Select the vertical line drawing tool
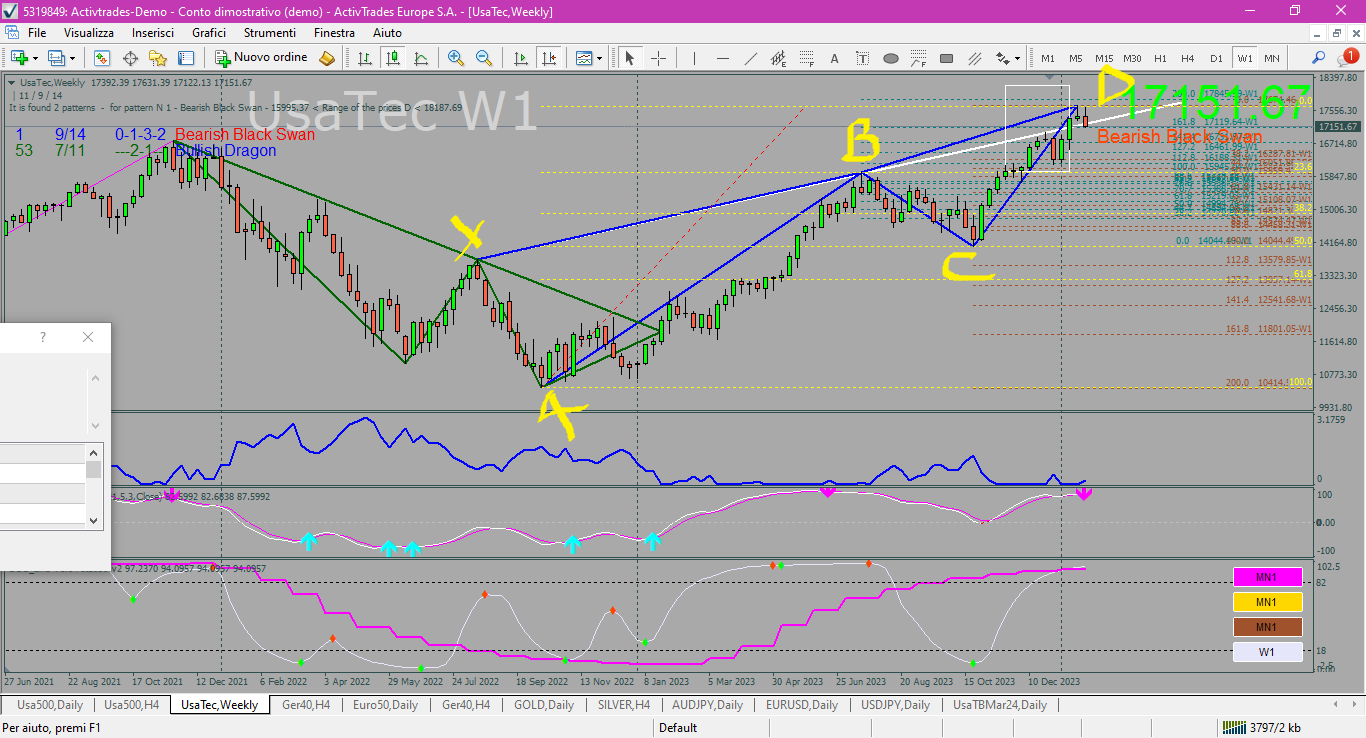Image resolution: width=1366 pixels, height=738 pixels. click(x=694, y=58)
